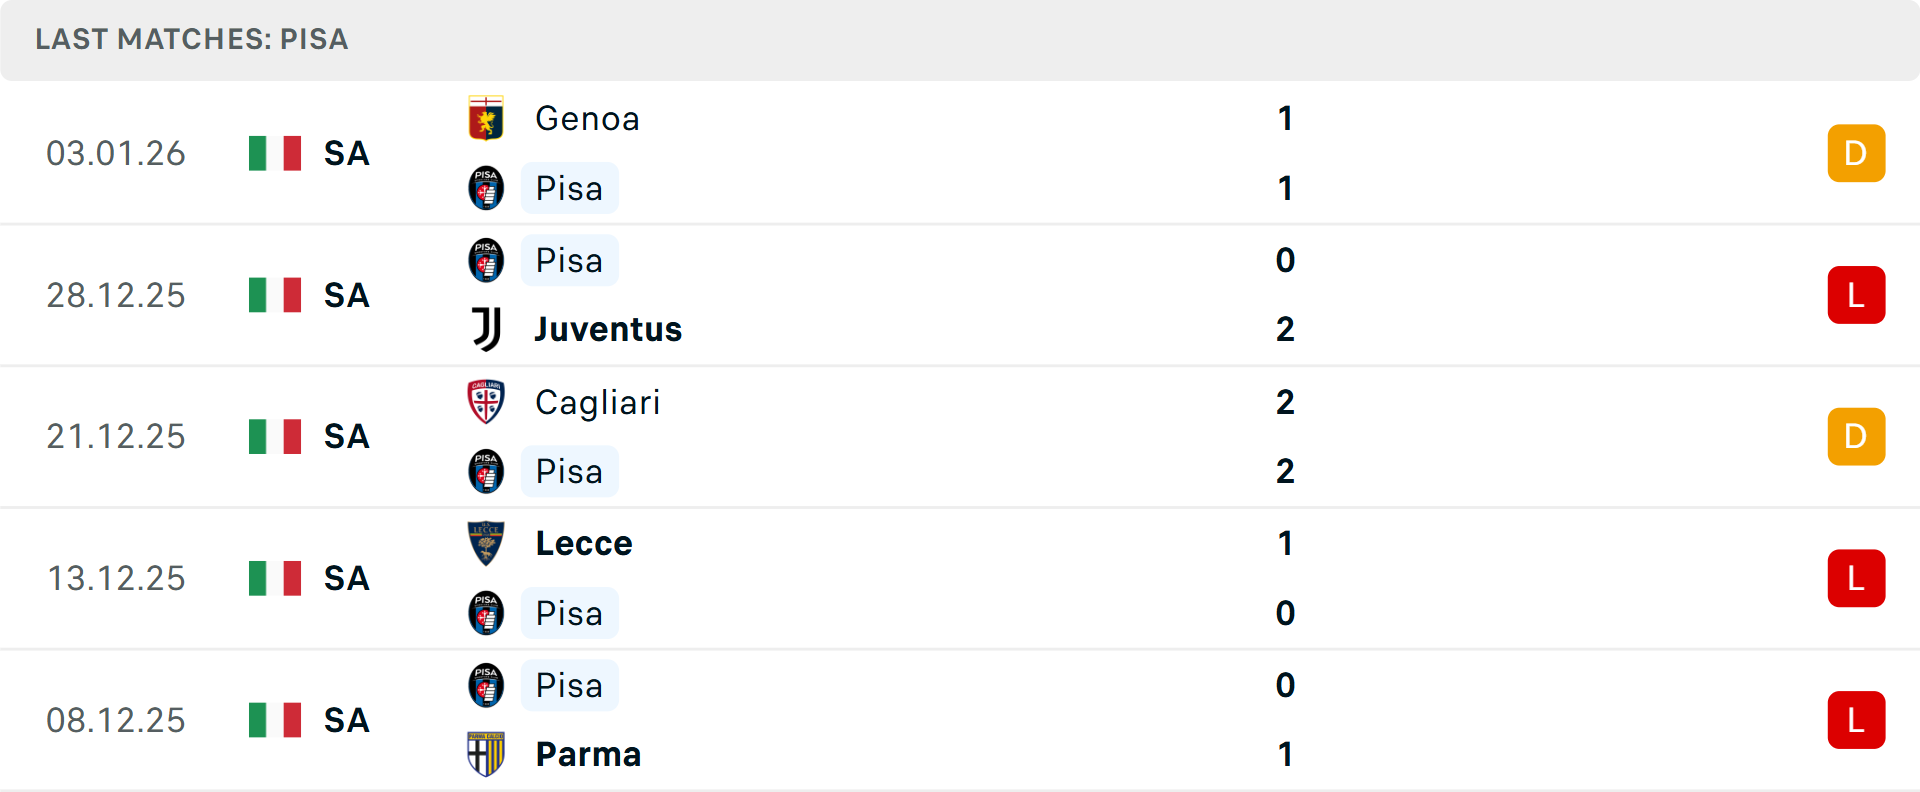Click the Cagliari team name
This screenshot has height=792, width=1920.
point(597,402)
